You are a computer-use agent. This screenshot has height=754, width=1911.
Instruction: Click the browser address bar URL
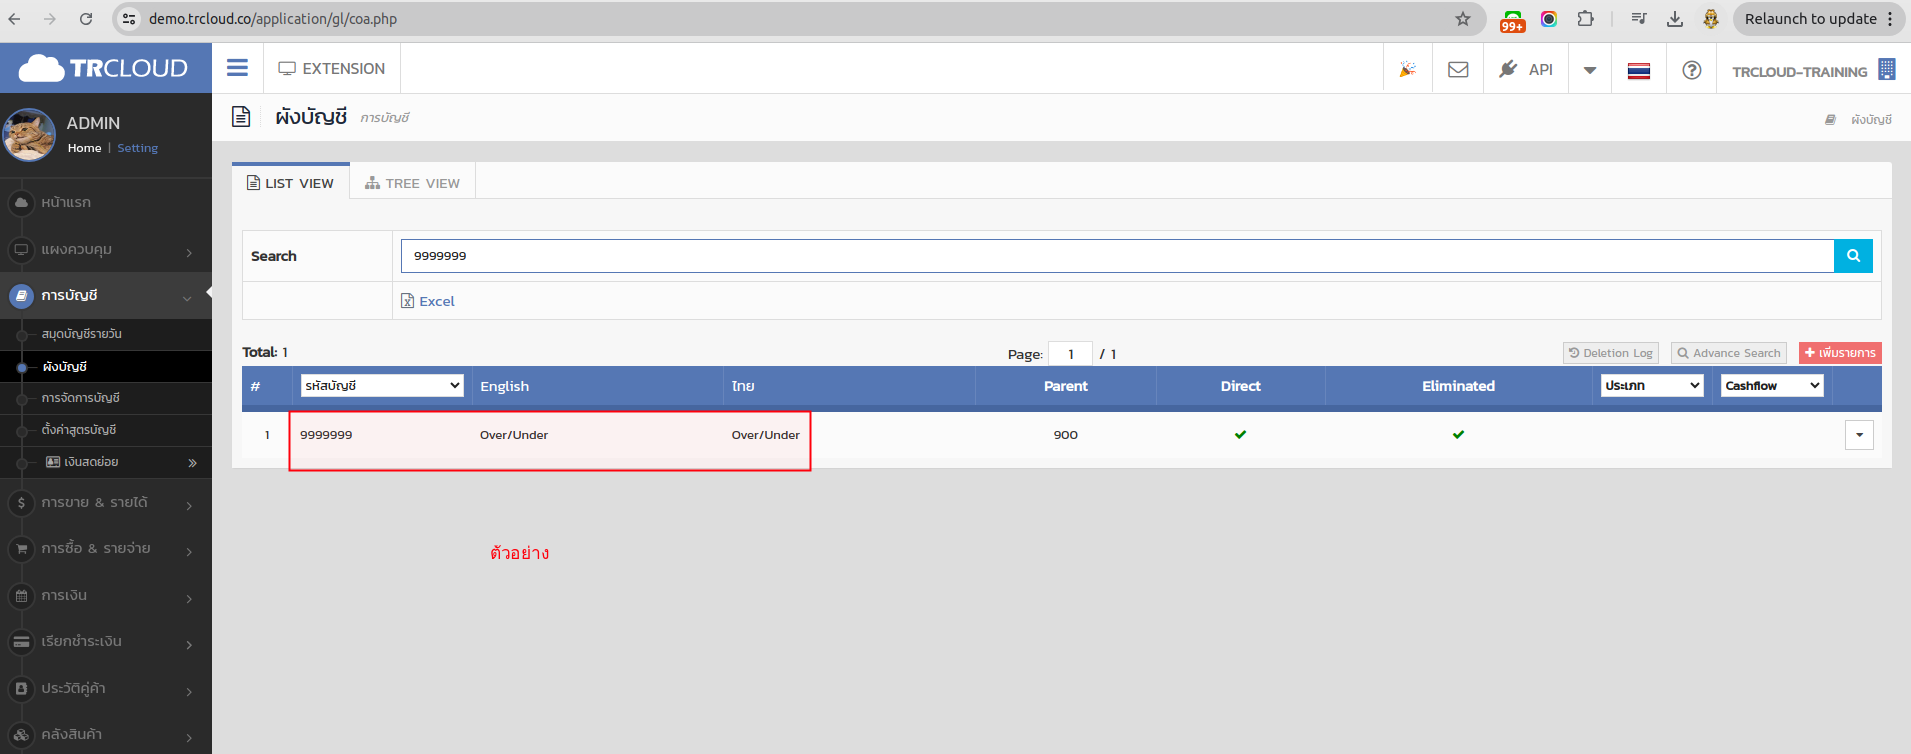[273, 19]
